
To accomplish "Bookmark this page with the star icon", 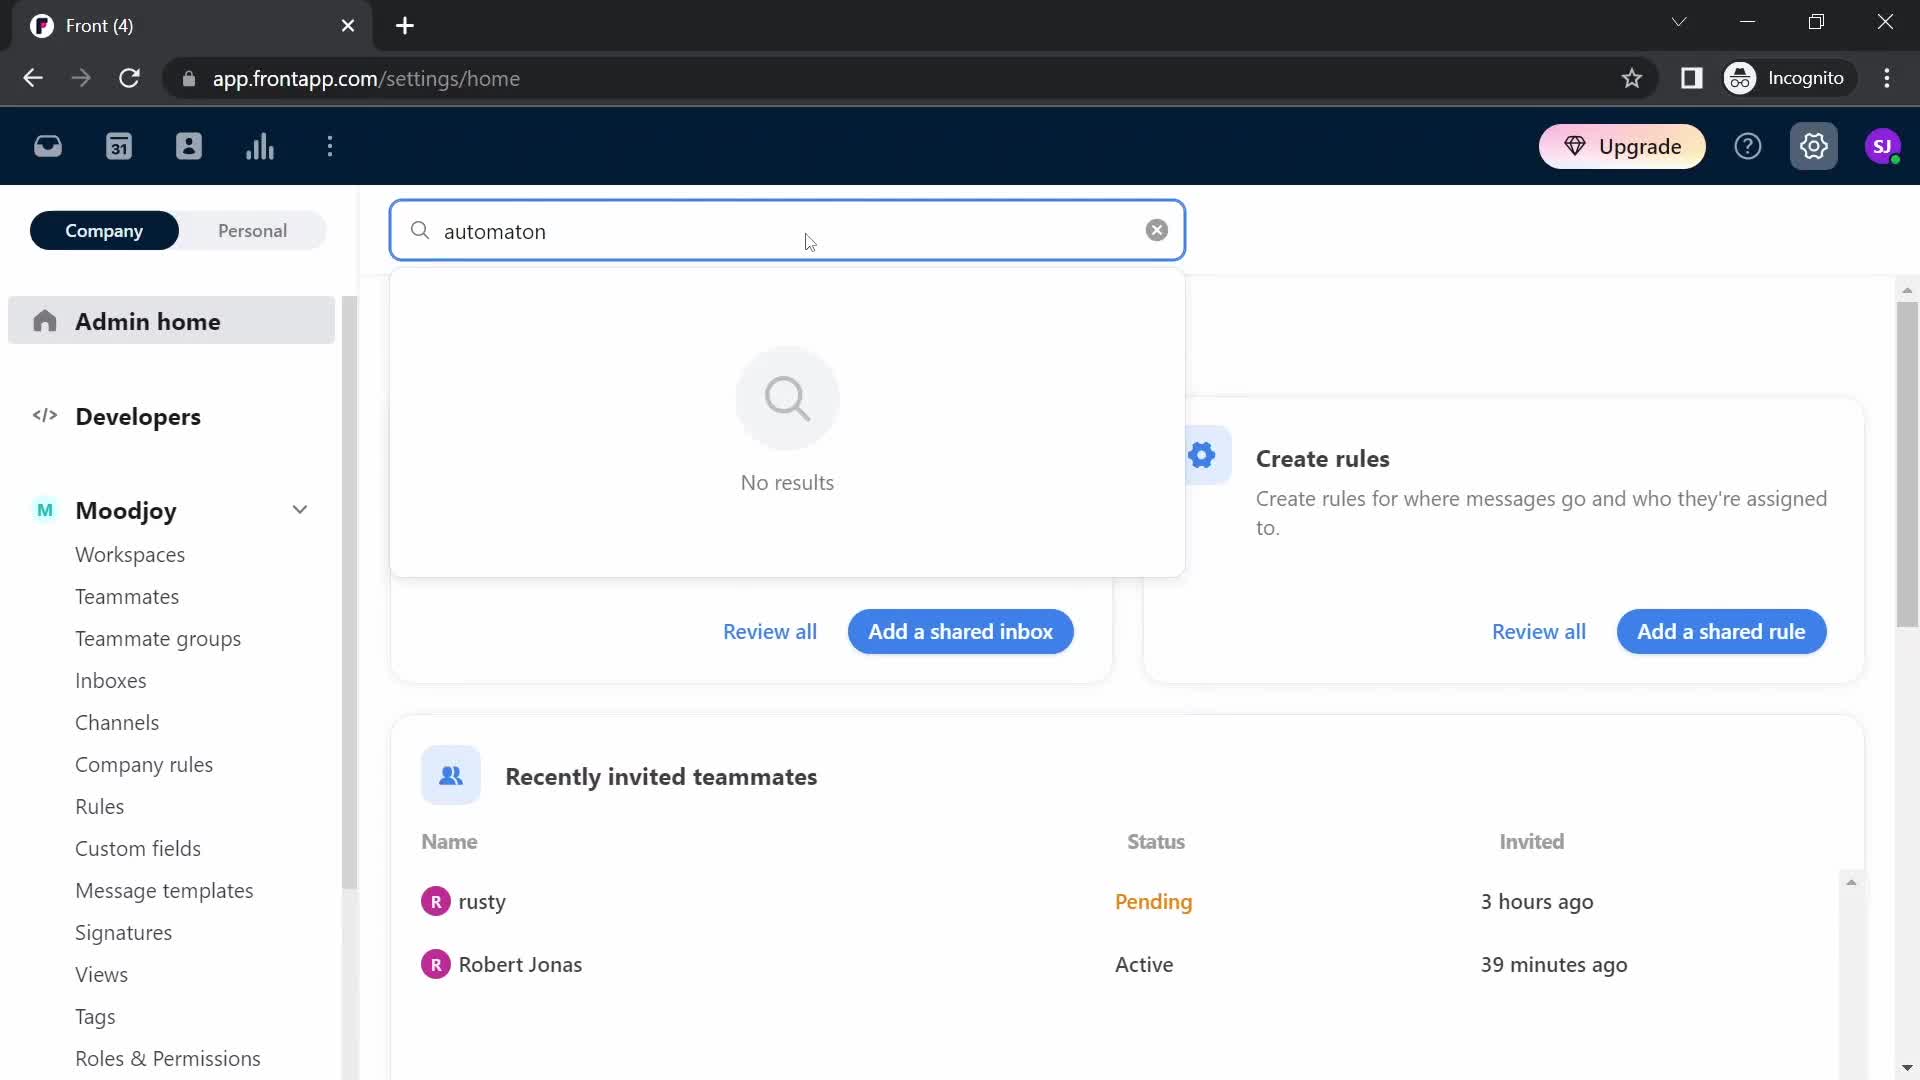I will pos(1632,79).
